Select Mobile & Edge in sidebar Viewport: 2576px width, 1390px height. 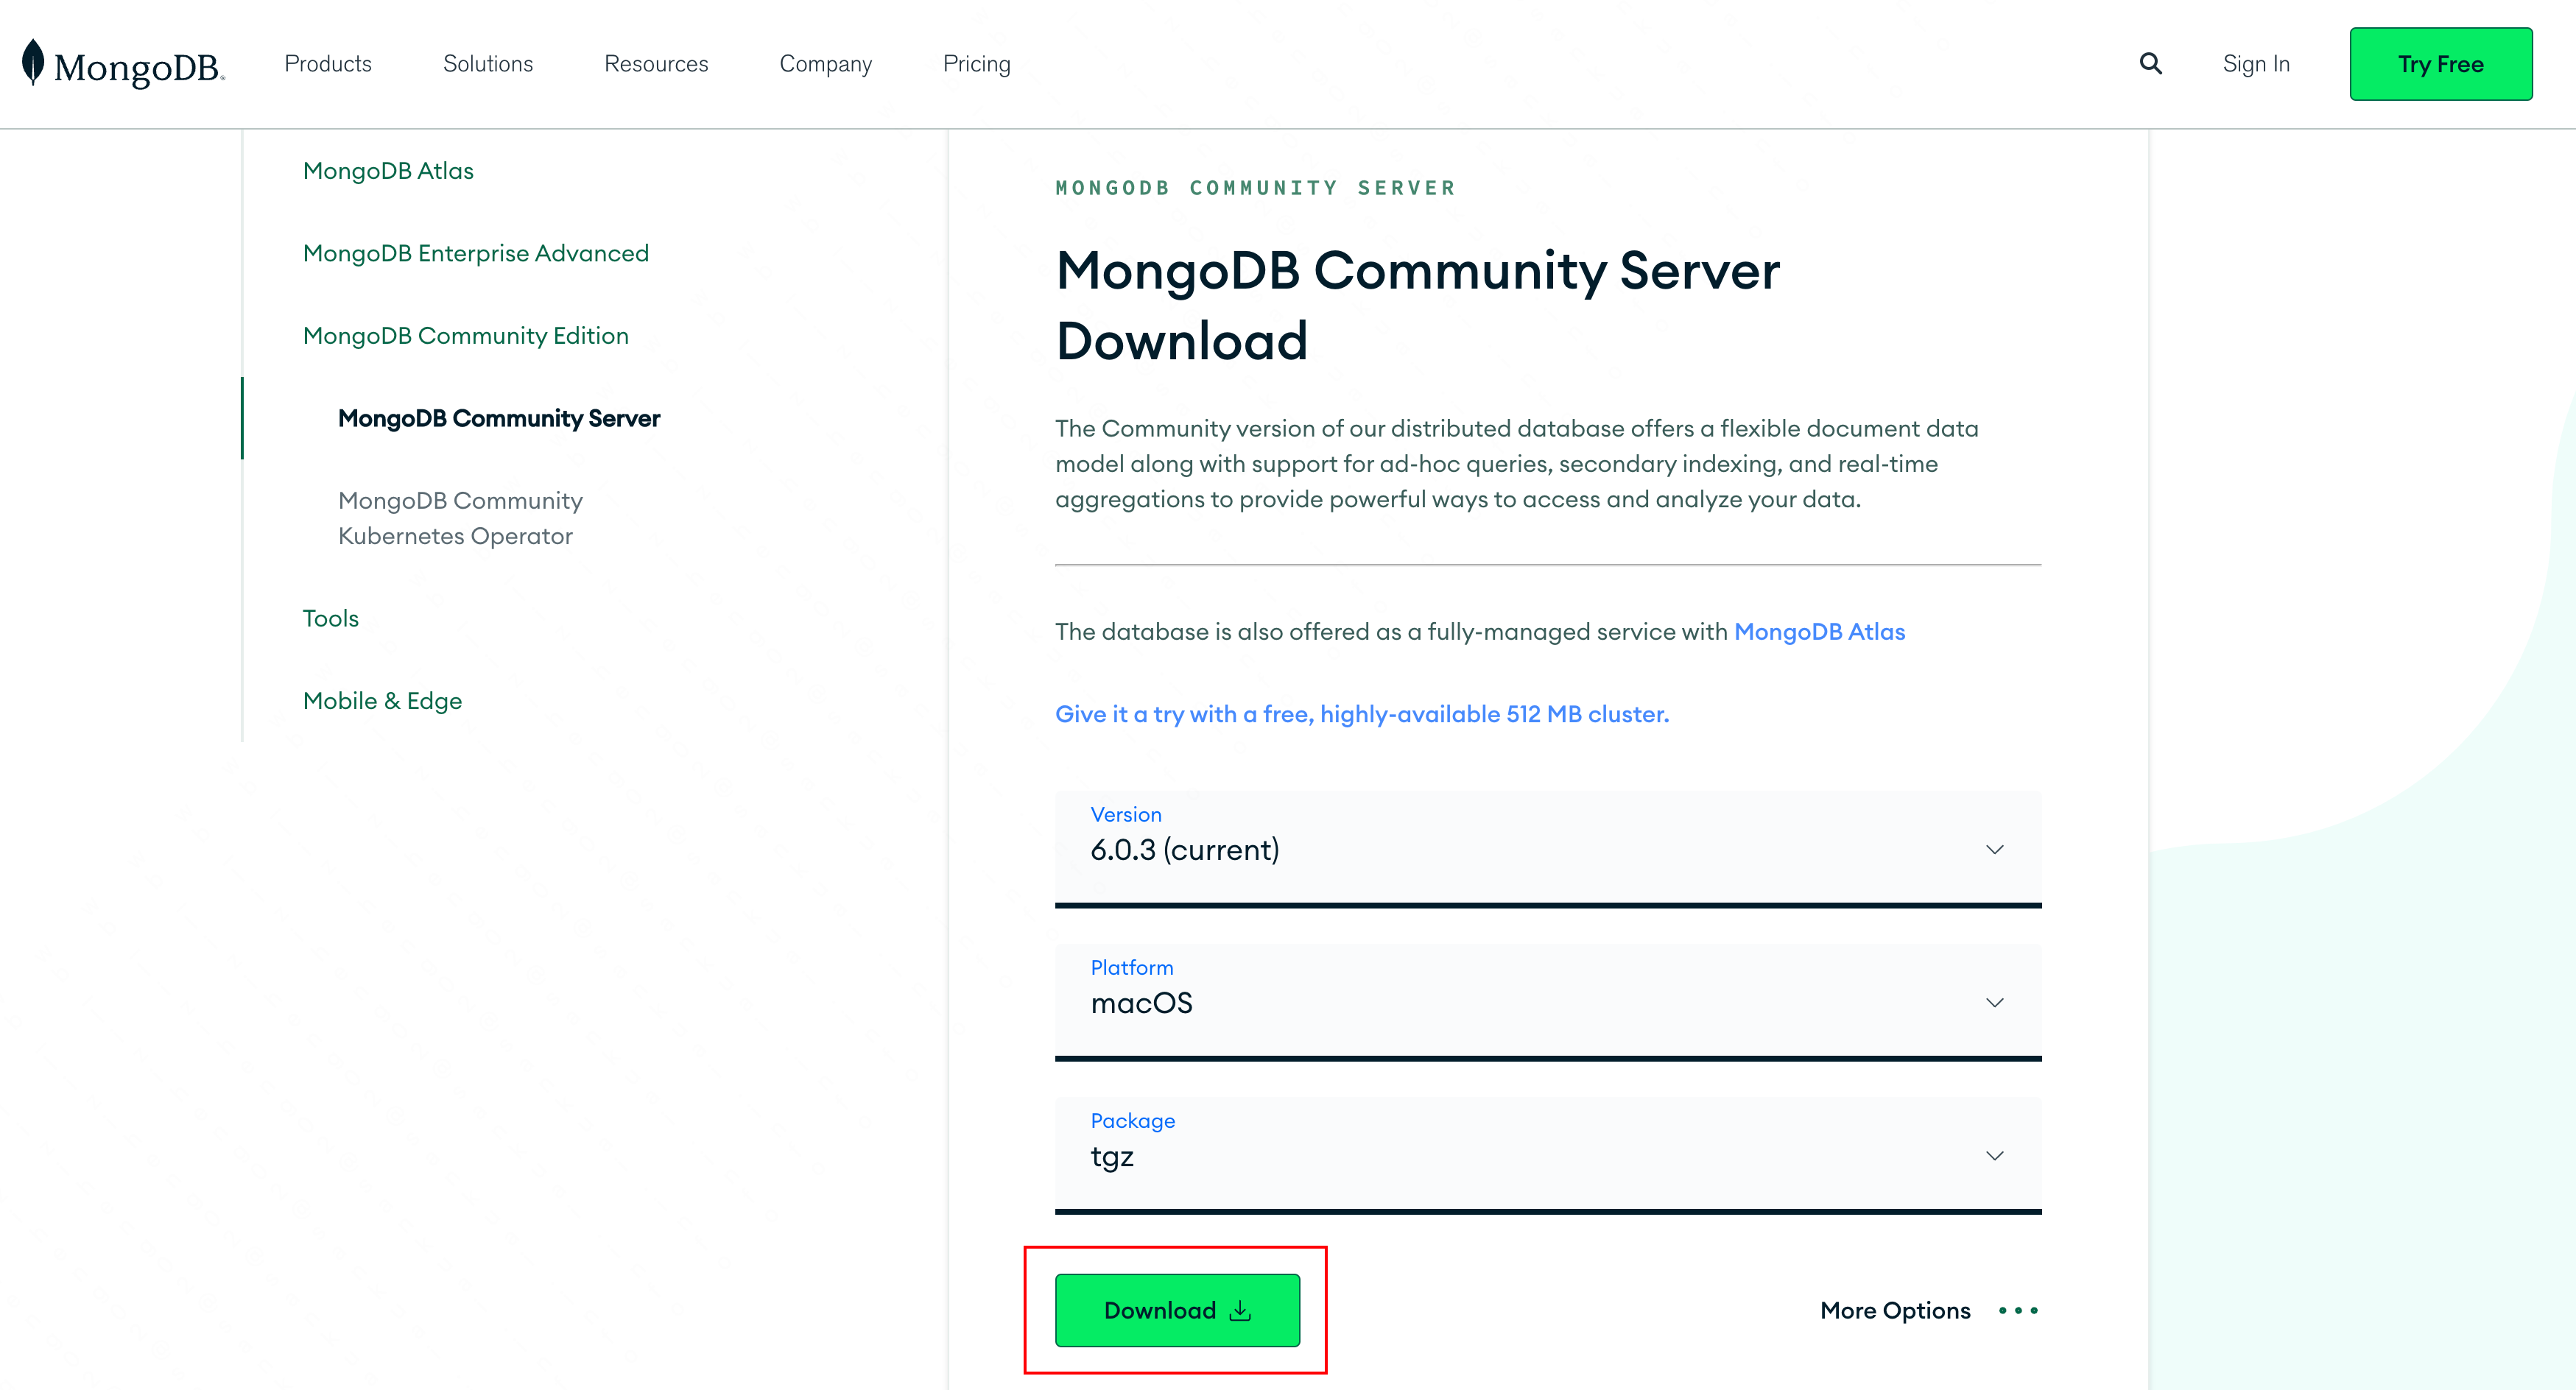382,701
